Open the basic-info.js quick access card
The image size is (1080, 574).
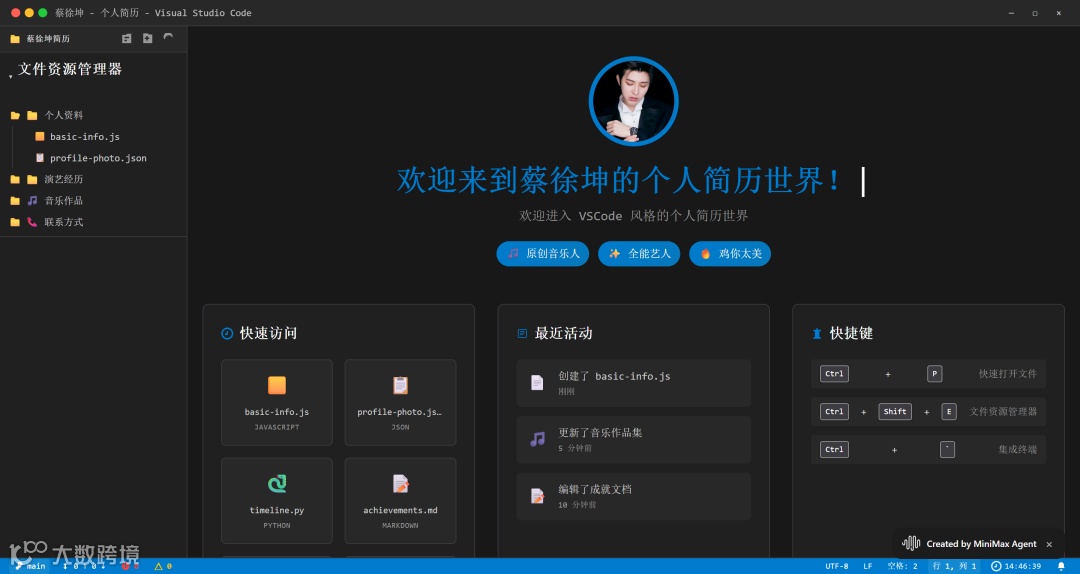click(x=277, y=402)
